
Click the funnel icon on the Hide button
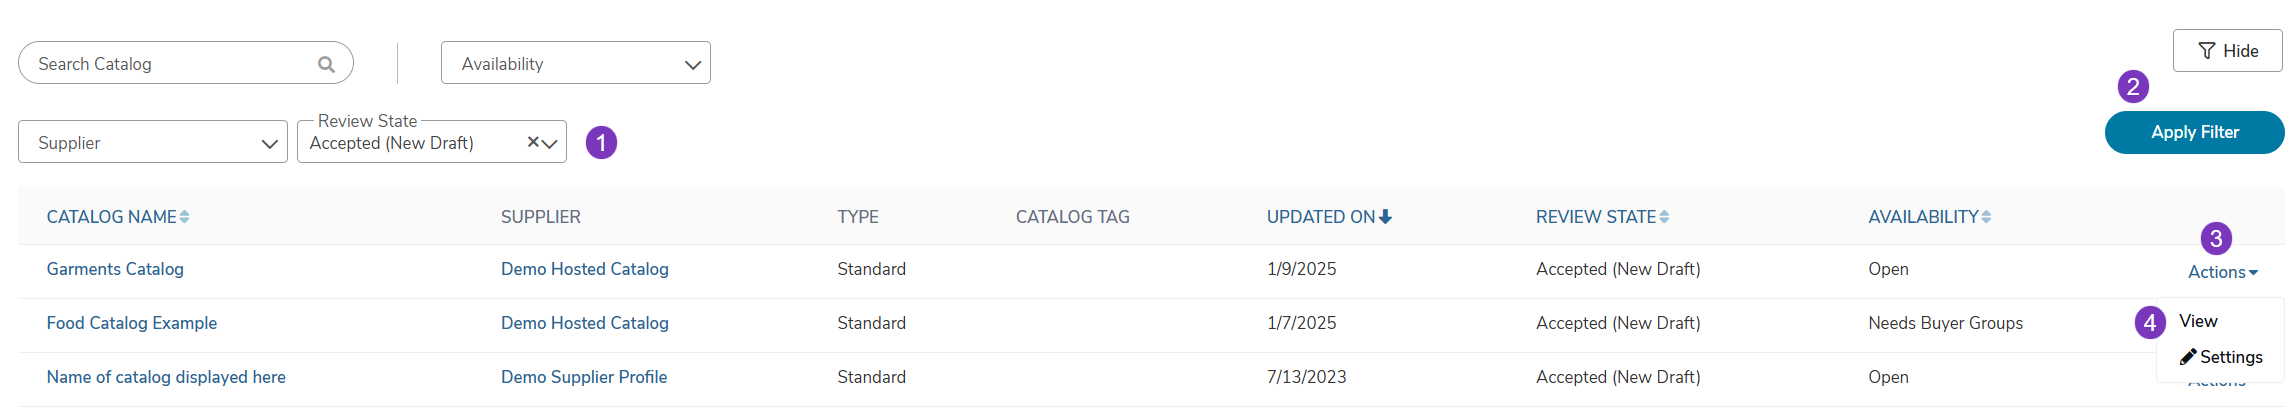point(2206,51)
